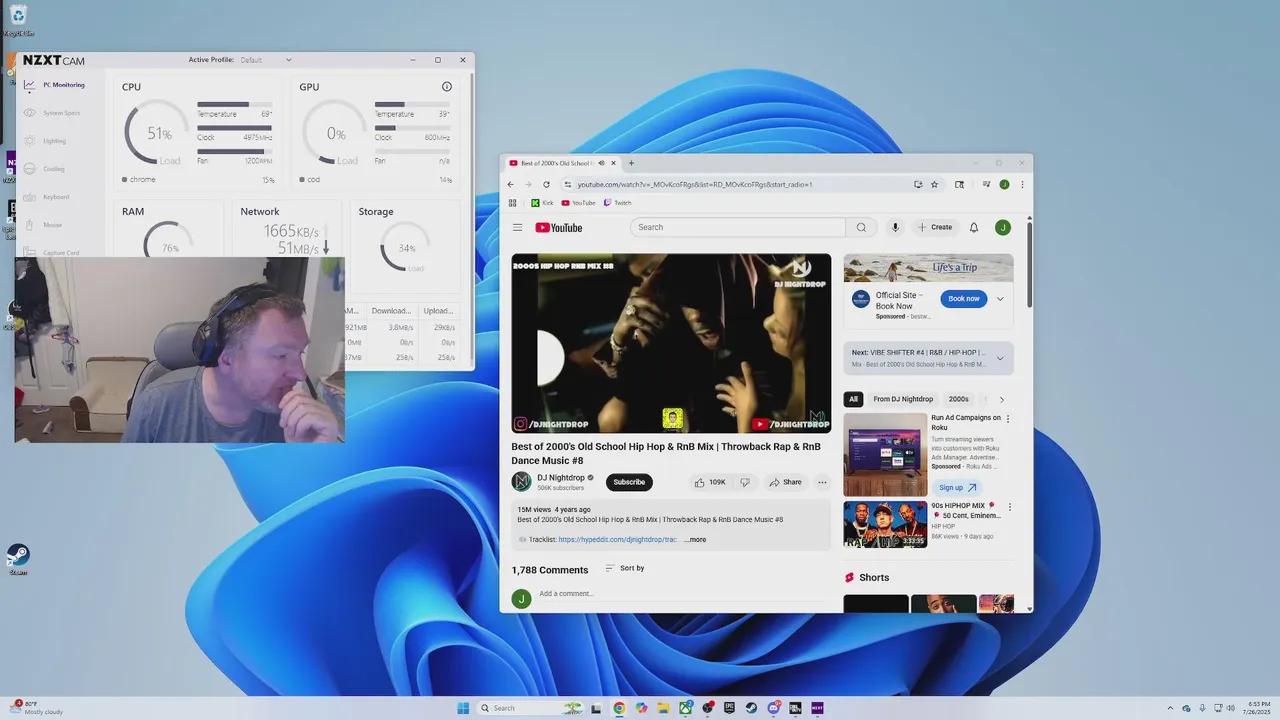1280x720 pixels.
Task: Click the YouTube logo
Action: [559, 227]
